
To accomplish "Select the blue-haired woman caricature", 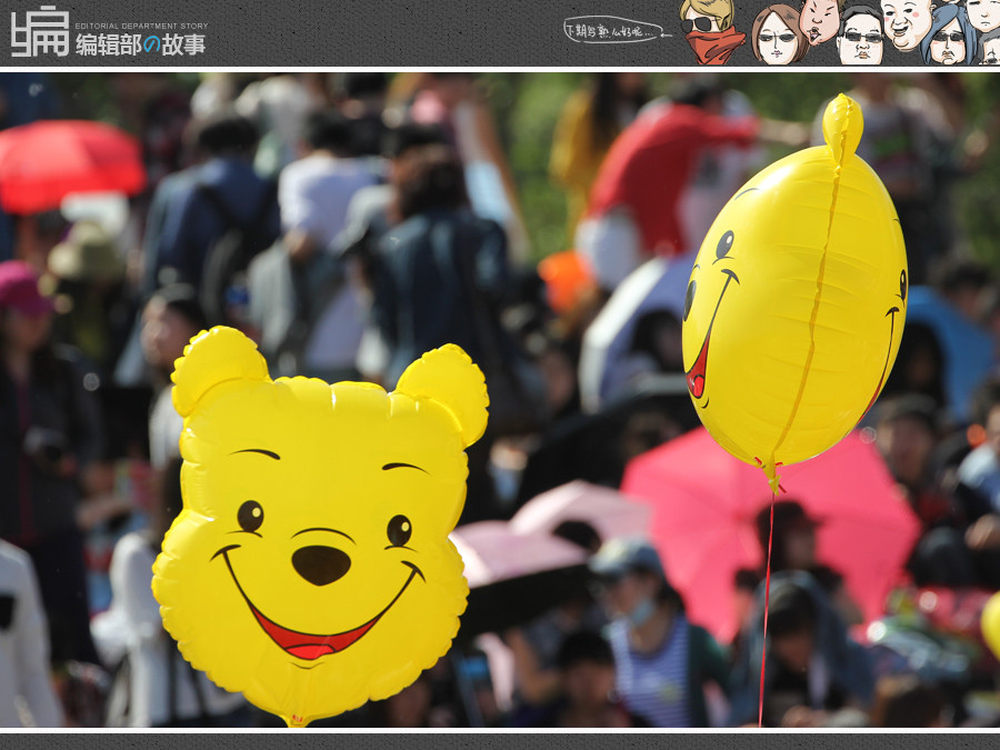I will click(x=950, y=36).
